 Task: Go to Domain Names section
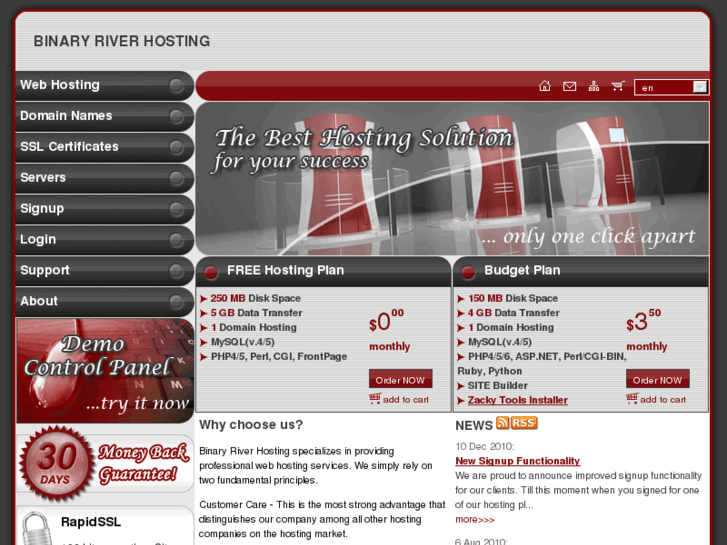coord(105,116)
